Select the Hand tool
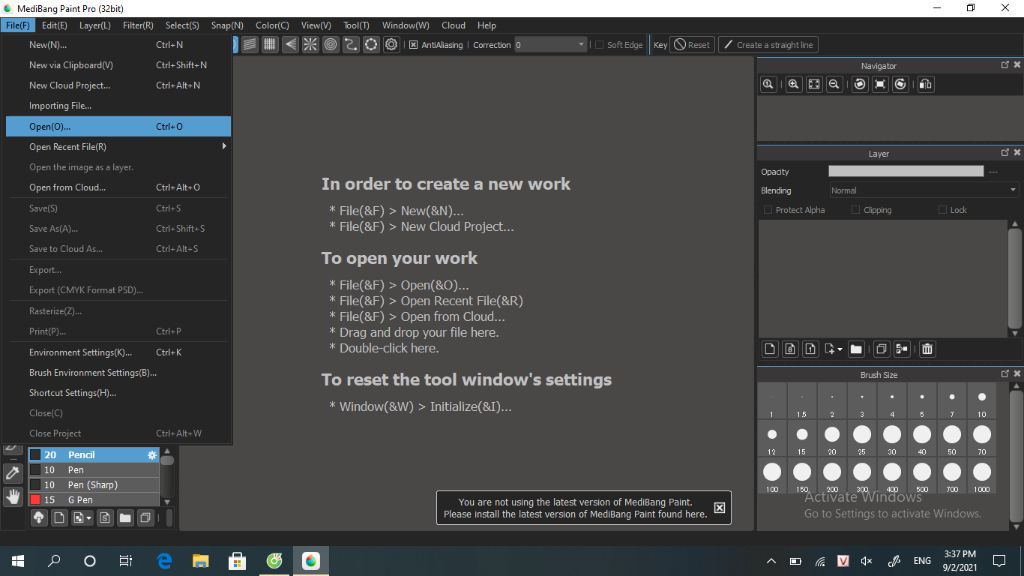Image resolution: width=1024 pixels, height=576 pixels. coord(12,497)
